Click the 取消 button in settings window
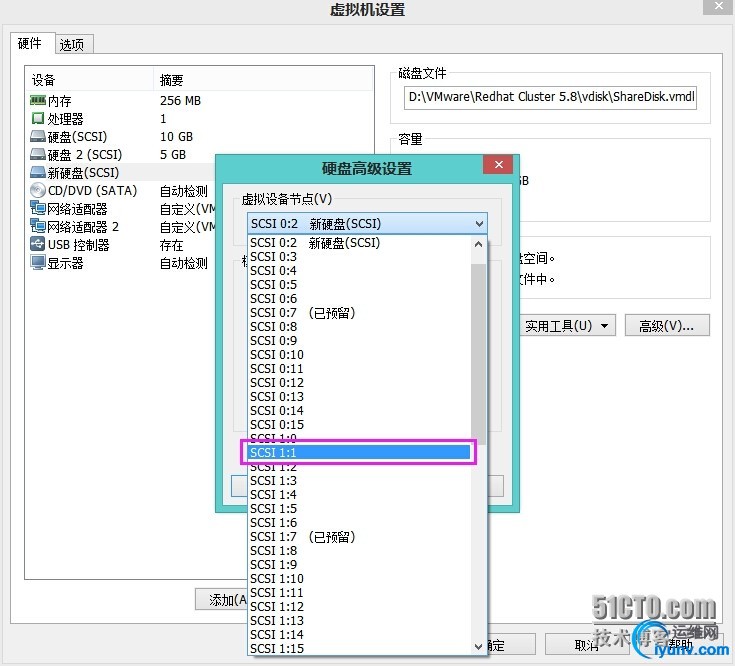Image resolution: width=735 pixels, height=666 pixels. pos(586,645)
